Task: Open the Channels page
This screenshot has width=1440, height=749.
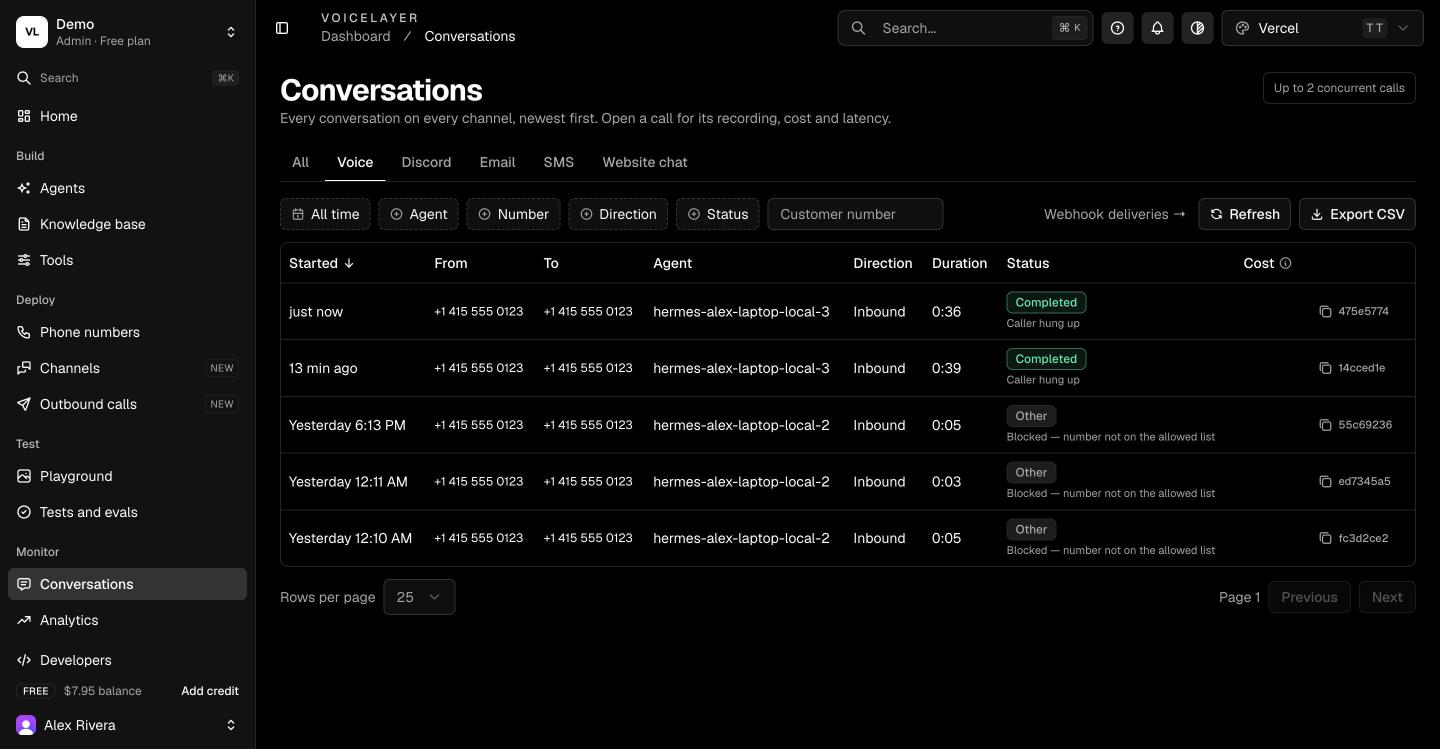Action: (x=127, y=368)
